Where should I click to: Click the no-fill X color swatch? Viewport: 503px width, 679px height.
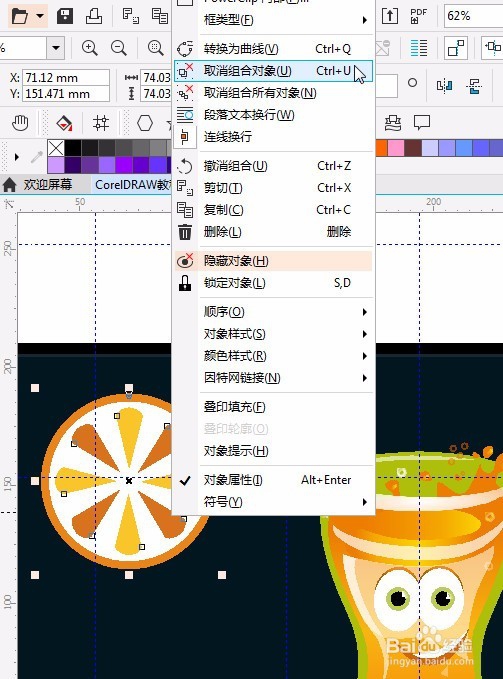coord(56,148)
